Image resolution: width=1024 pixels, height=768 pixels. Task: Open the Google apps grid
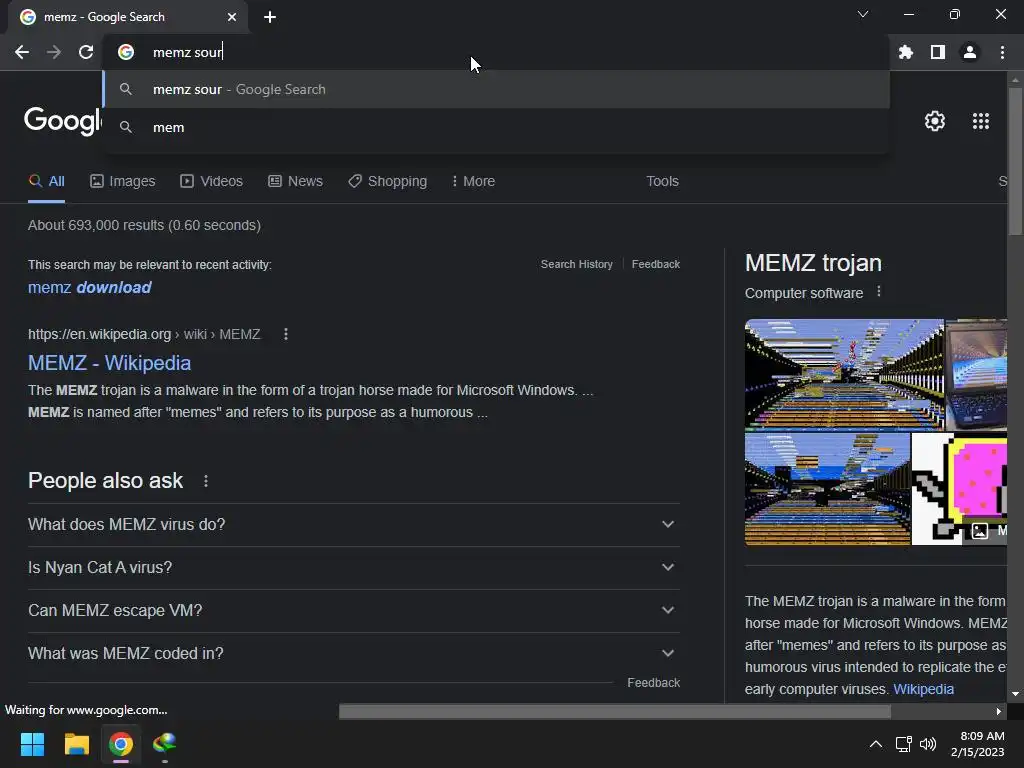980,121
